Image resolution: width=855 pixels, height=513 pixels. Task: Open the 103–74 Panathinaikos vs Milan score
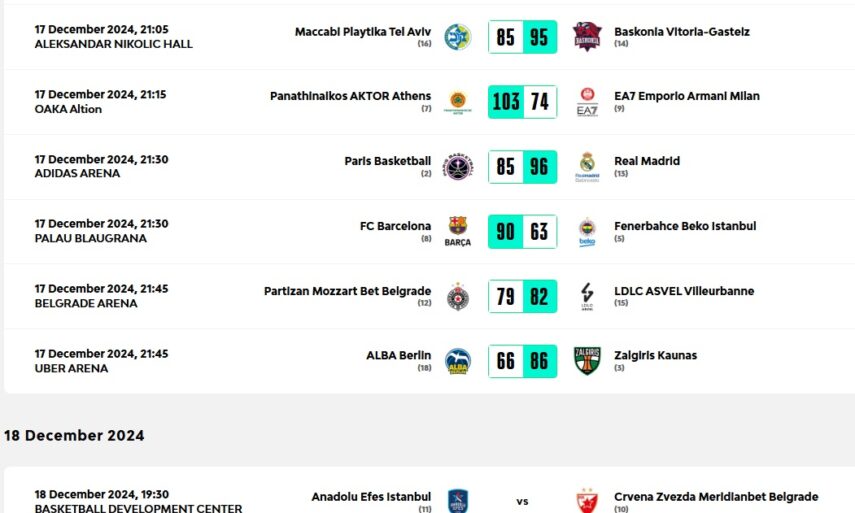tap(522, 102)
